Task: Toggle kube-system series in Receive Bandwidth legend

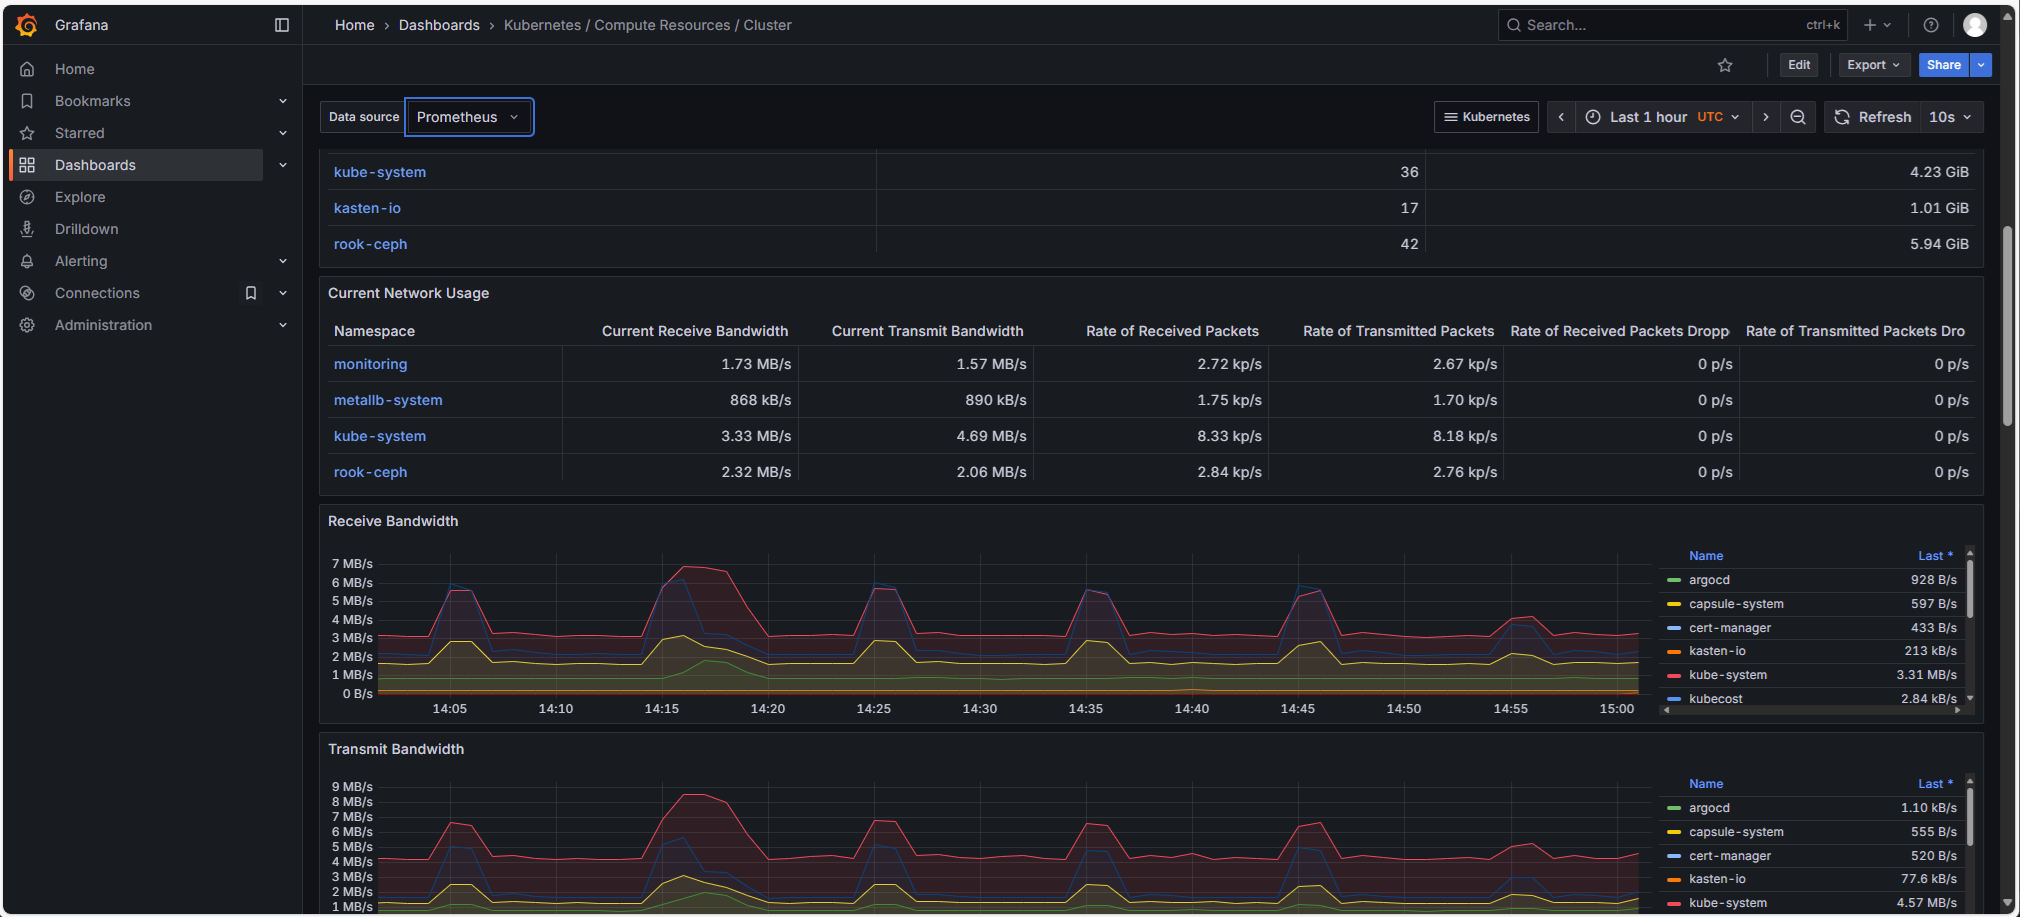Action: [1727, 675]
